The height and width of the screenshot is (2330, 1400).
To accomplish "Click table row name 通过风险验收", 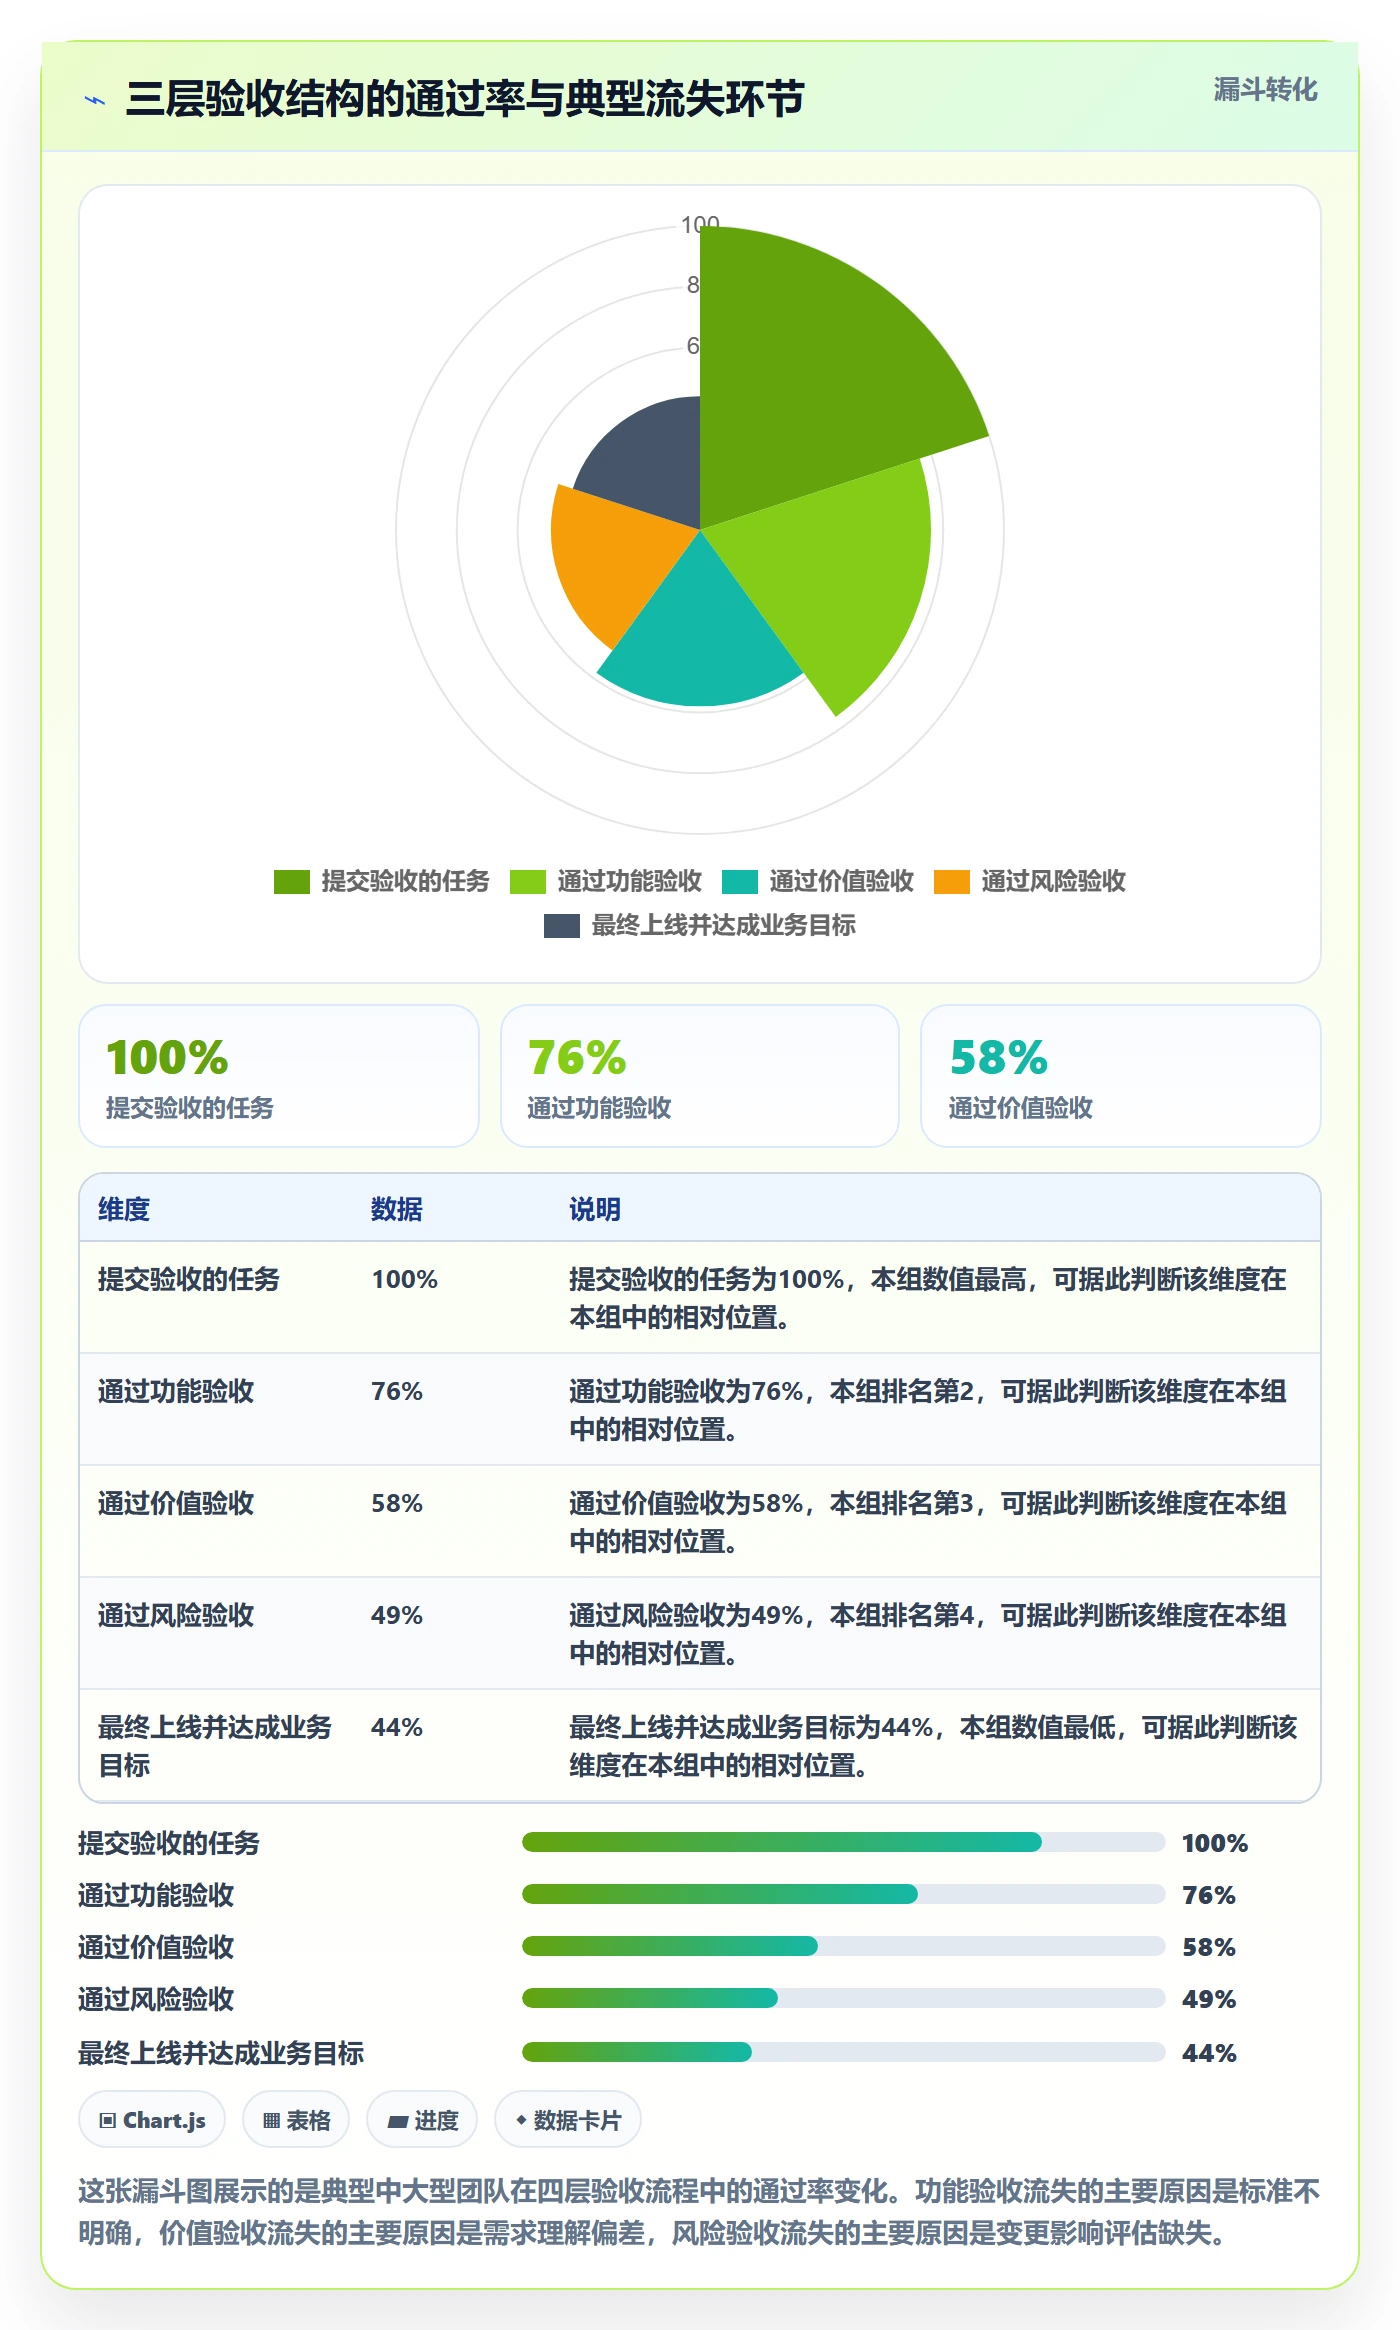I will [x=176, y=1615].
